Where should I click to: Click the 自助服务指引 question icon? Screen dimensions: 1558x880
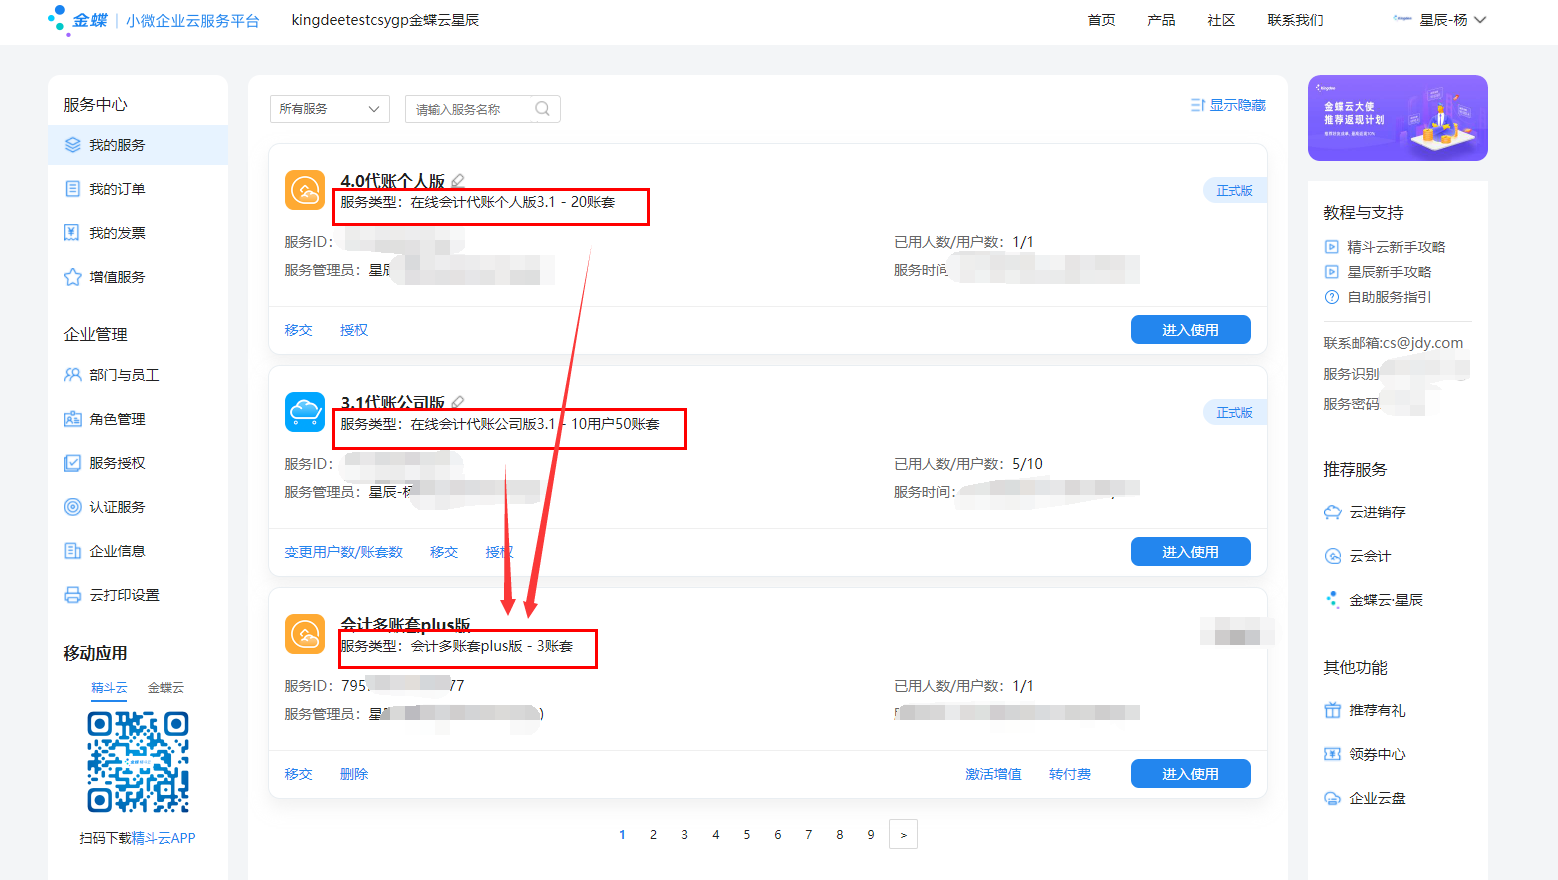pos(1332,297)
